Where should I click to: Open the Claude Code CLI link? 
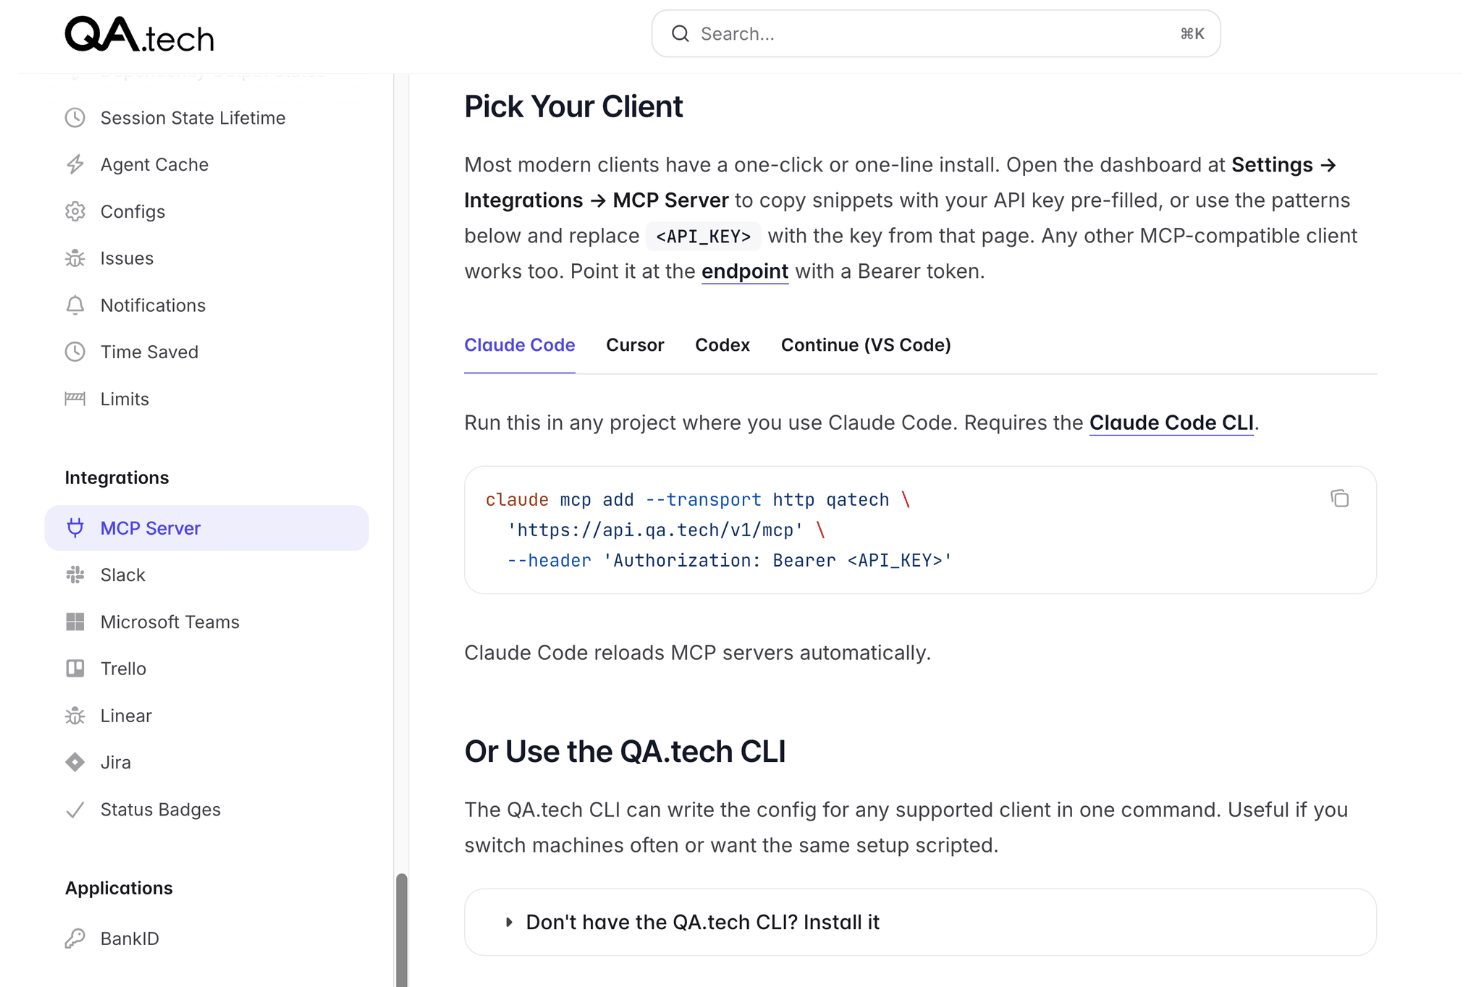pos(1171,423)
